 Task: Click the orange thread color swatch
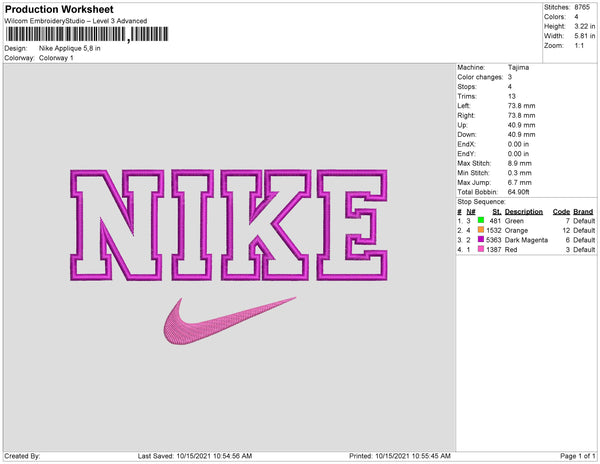point(481,230)
